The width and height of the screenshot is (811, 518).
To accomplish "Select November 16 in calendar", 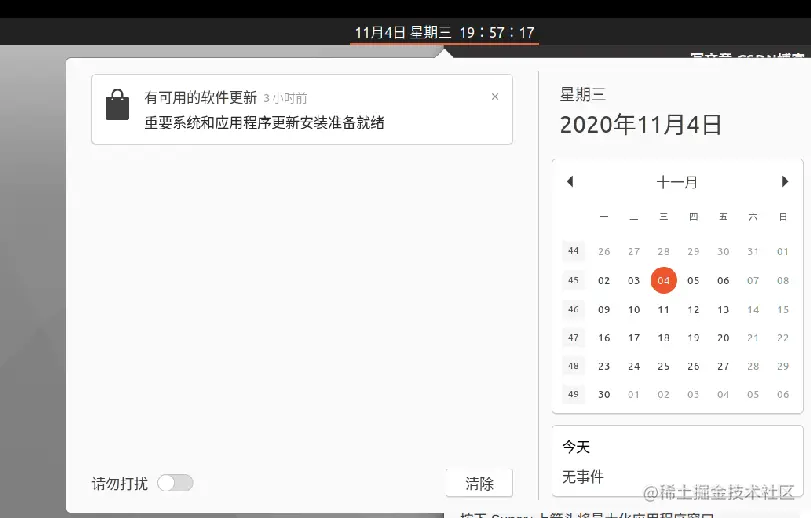I will pyautogui.click(x=604, y=338).
